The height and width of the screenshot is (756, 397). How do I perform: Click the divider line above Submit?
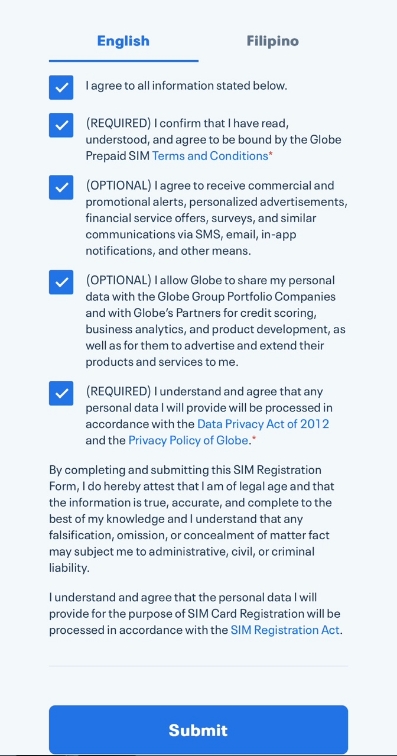(198, 666)
